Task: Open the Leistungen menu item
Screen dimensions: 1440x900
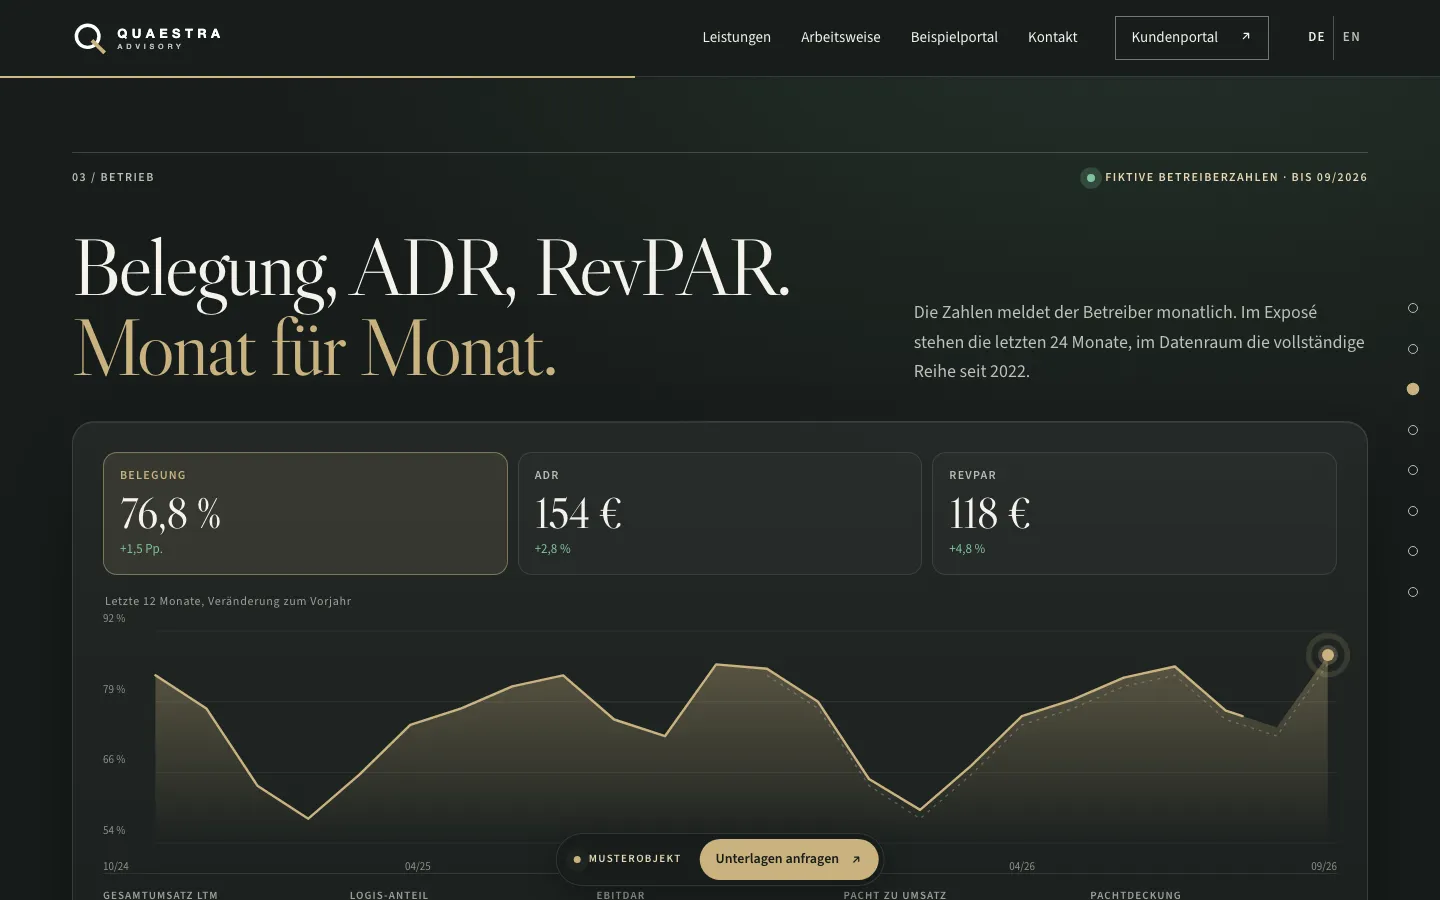Action: [736, 37]
